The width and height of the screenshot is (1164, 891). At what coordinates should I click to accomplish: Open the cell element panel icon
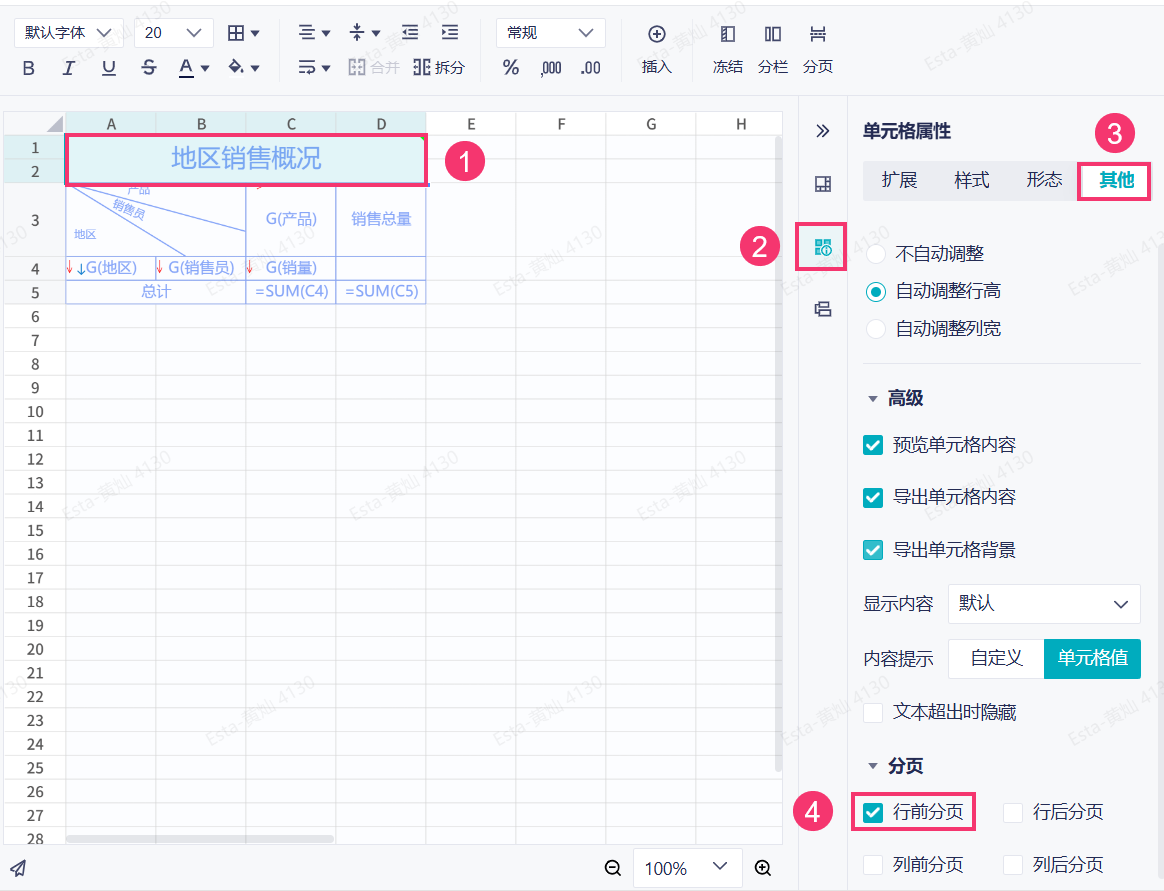[823, 184]
